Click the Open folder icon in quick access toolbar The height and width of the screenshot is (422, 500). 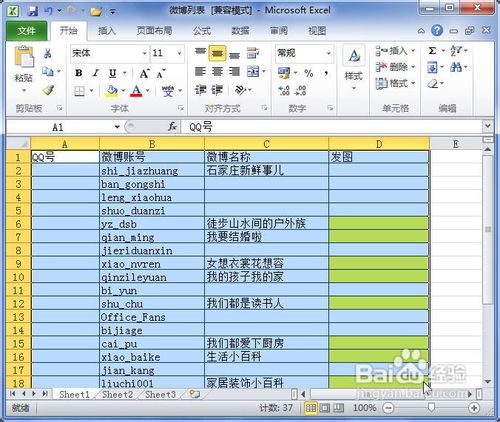coord(96,12)
